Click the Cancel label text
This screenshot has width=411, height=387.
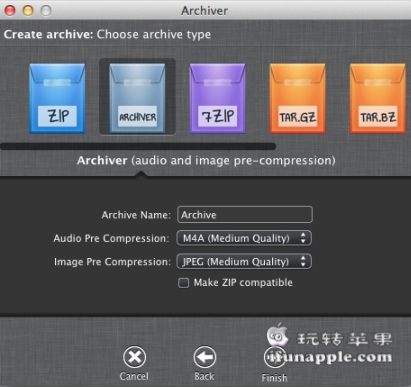[134, 376]
